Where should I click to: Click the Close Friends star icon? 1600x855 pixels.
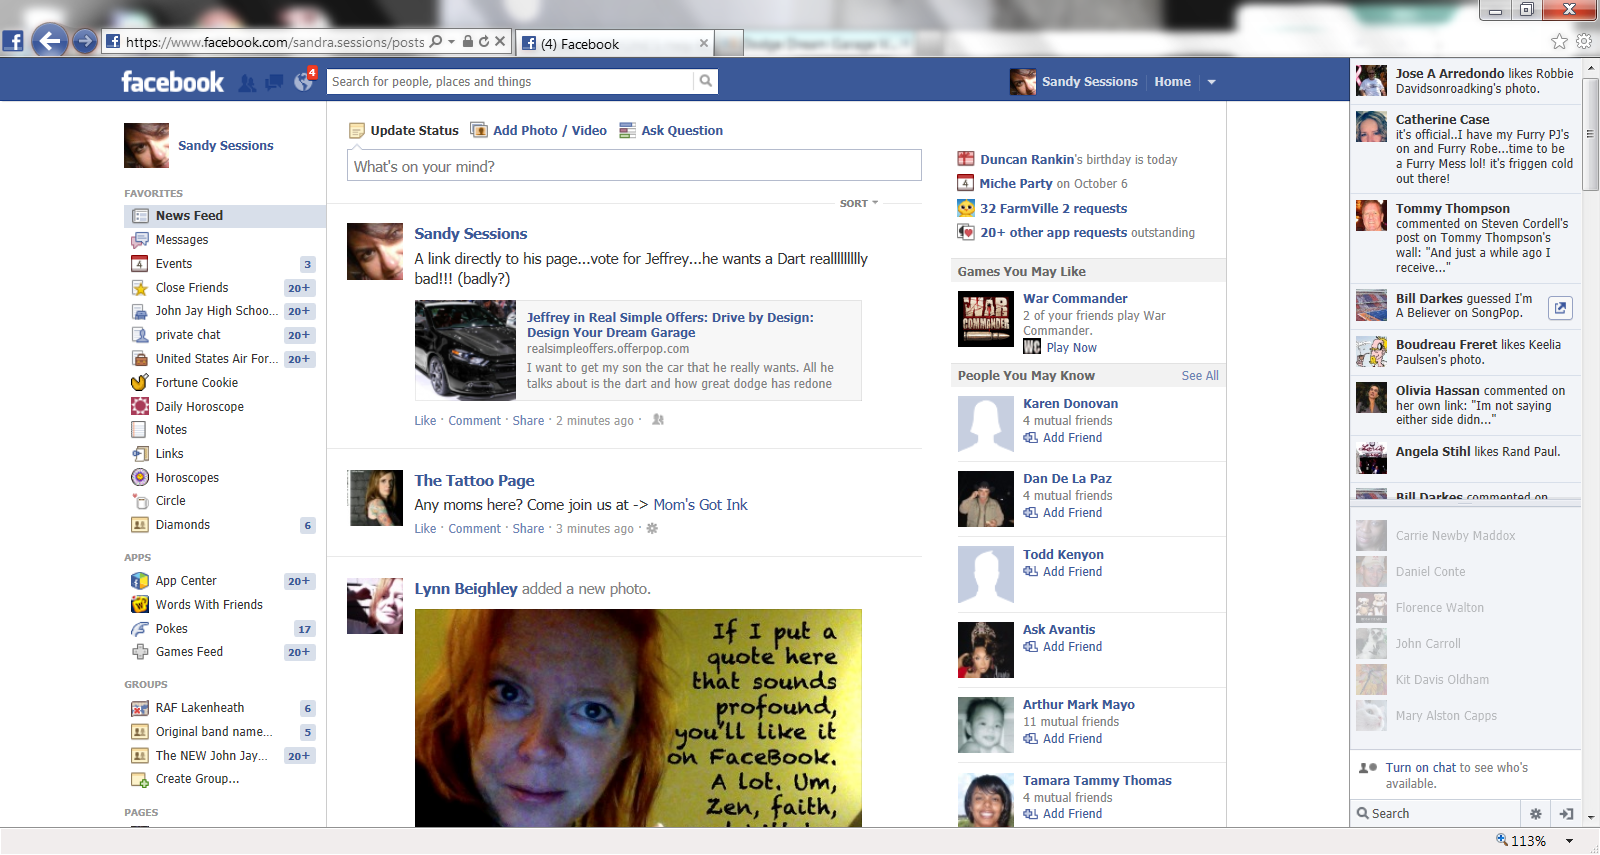[x=140, y=288]
